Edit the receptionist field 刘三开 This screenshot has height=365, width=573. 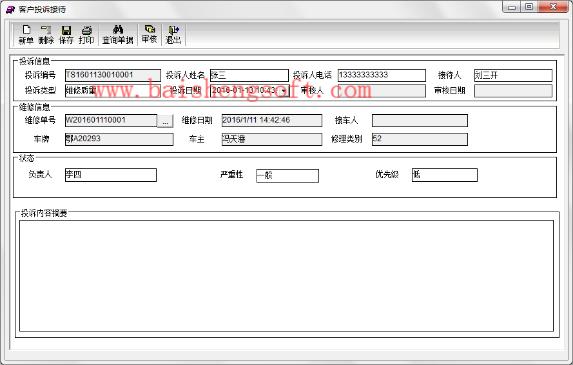[x=513, y=76]
